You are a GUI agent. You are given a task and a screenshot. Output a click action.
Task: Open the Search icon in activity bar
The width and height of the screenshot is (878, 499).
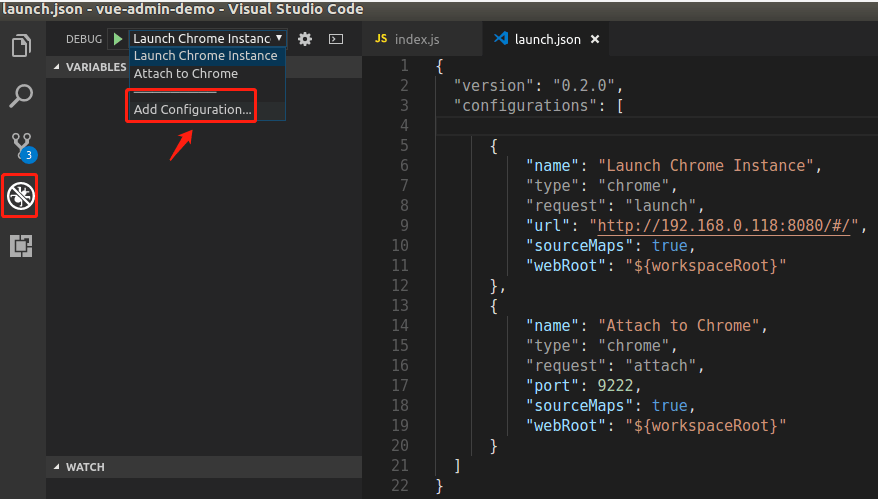21,96
